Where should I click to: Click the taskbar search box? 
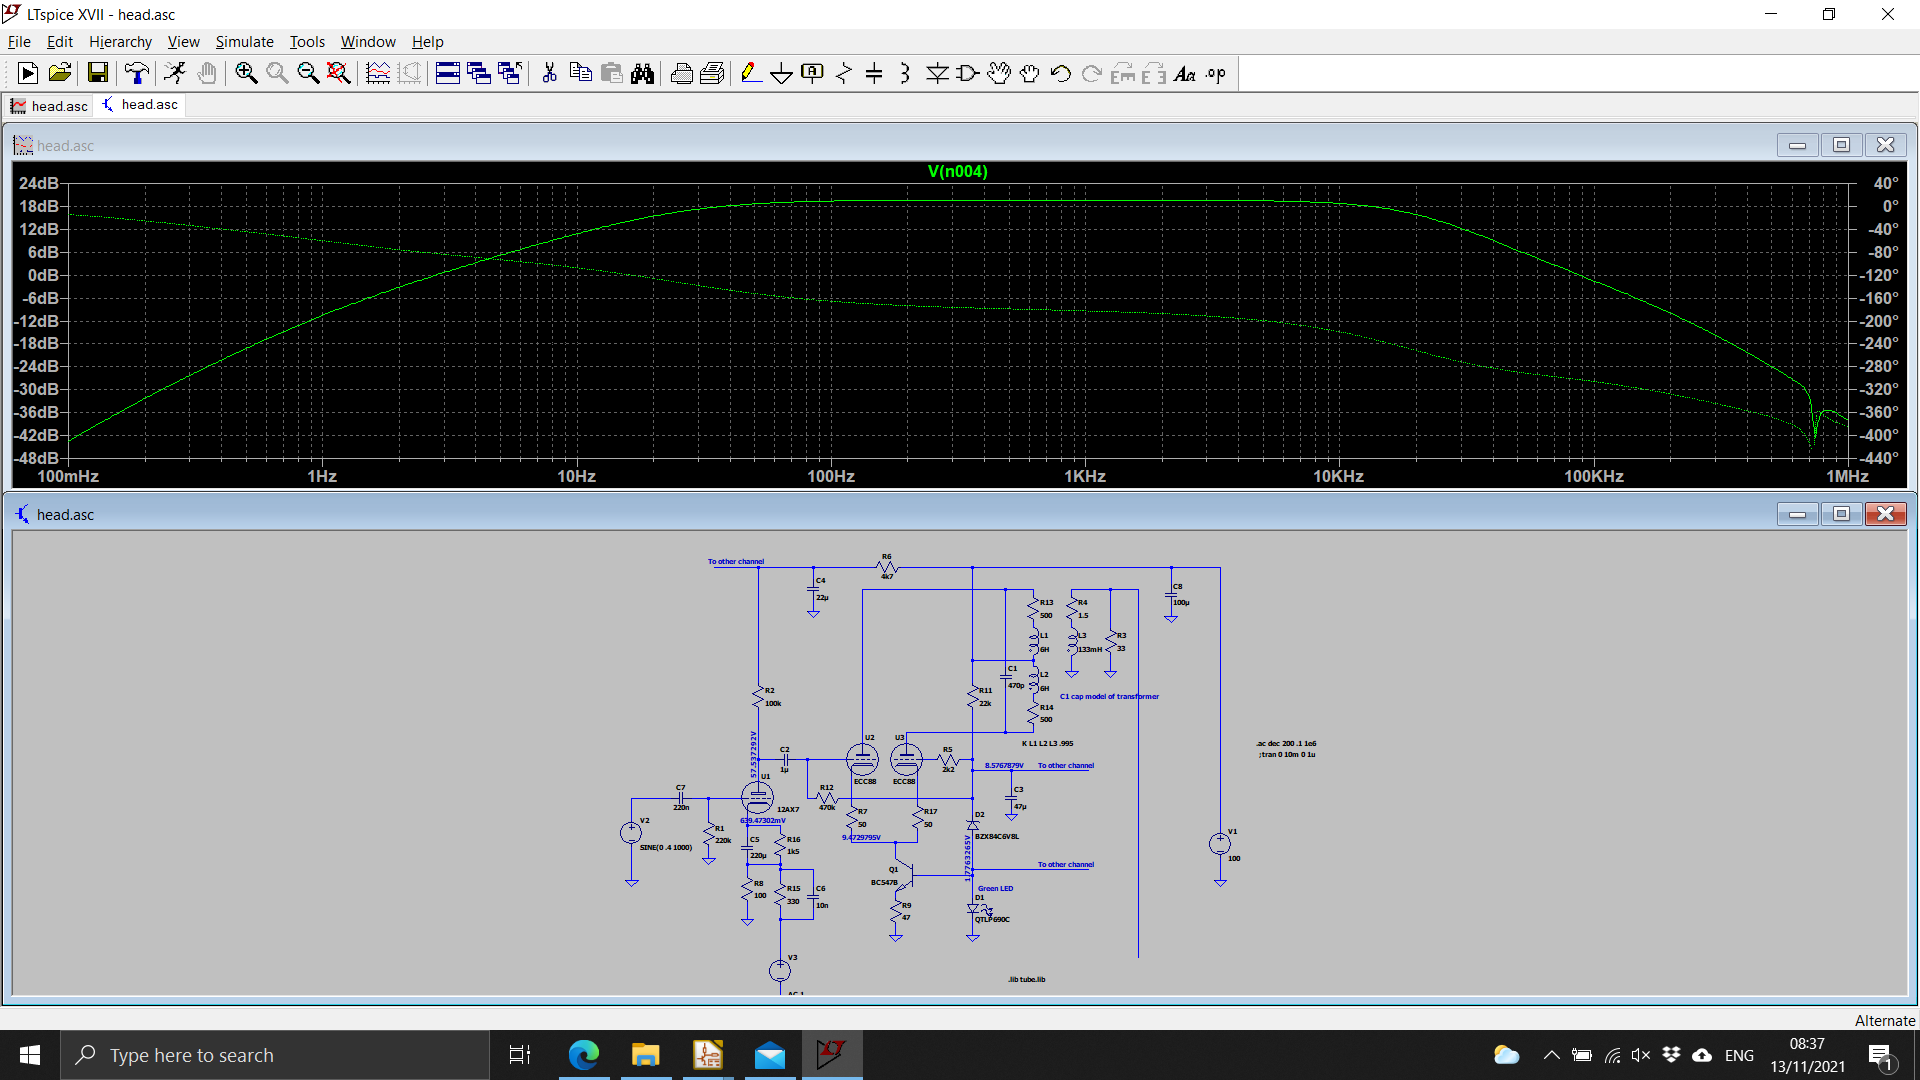tap(275, 1055)
